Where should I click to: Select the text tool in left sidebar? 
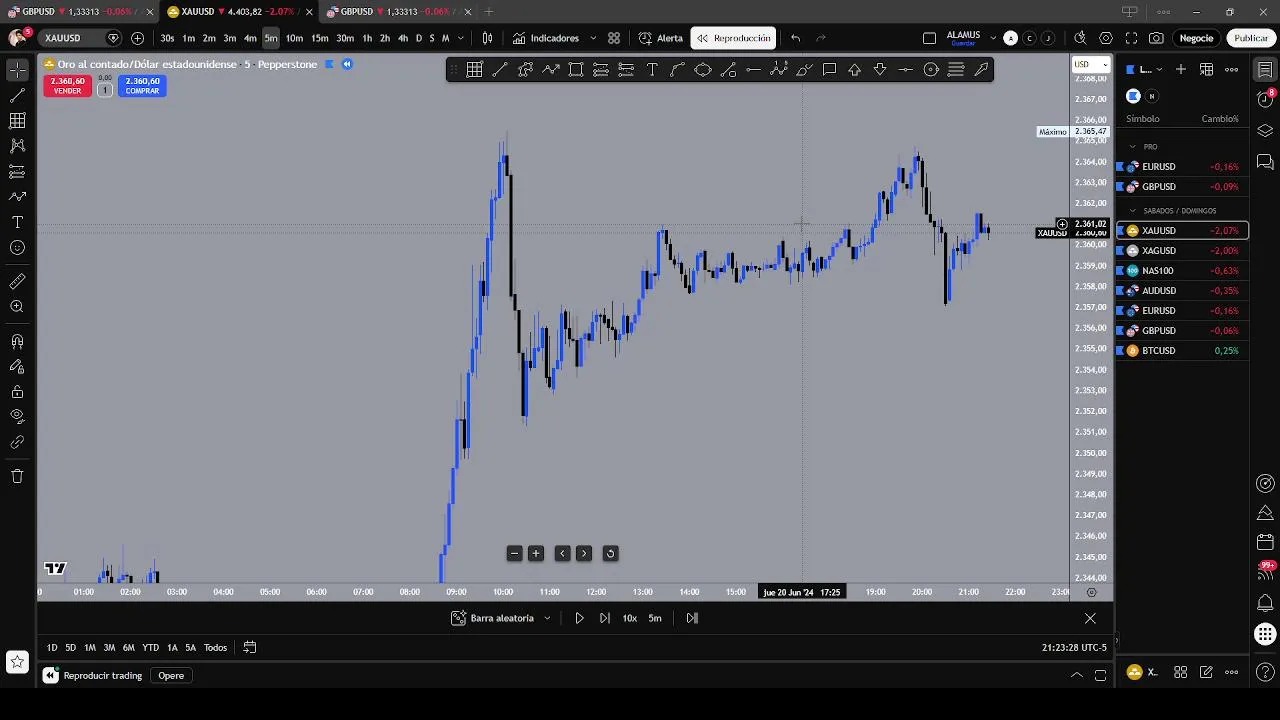[17, 222]
